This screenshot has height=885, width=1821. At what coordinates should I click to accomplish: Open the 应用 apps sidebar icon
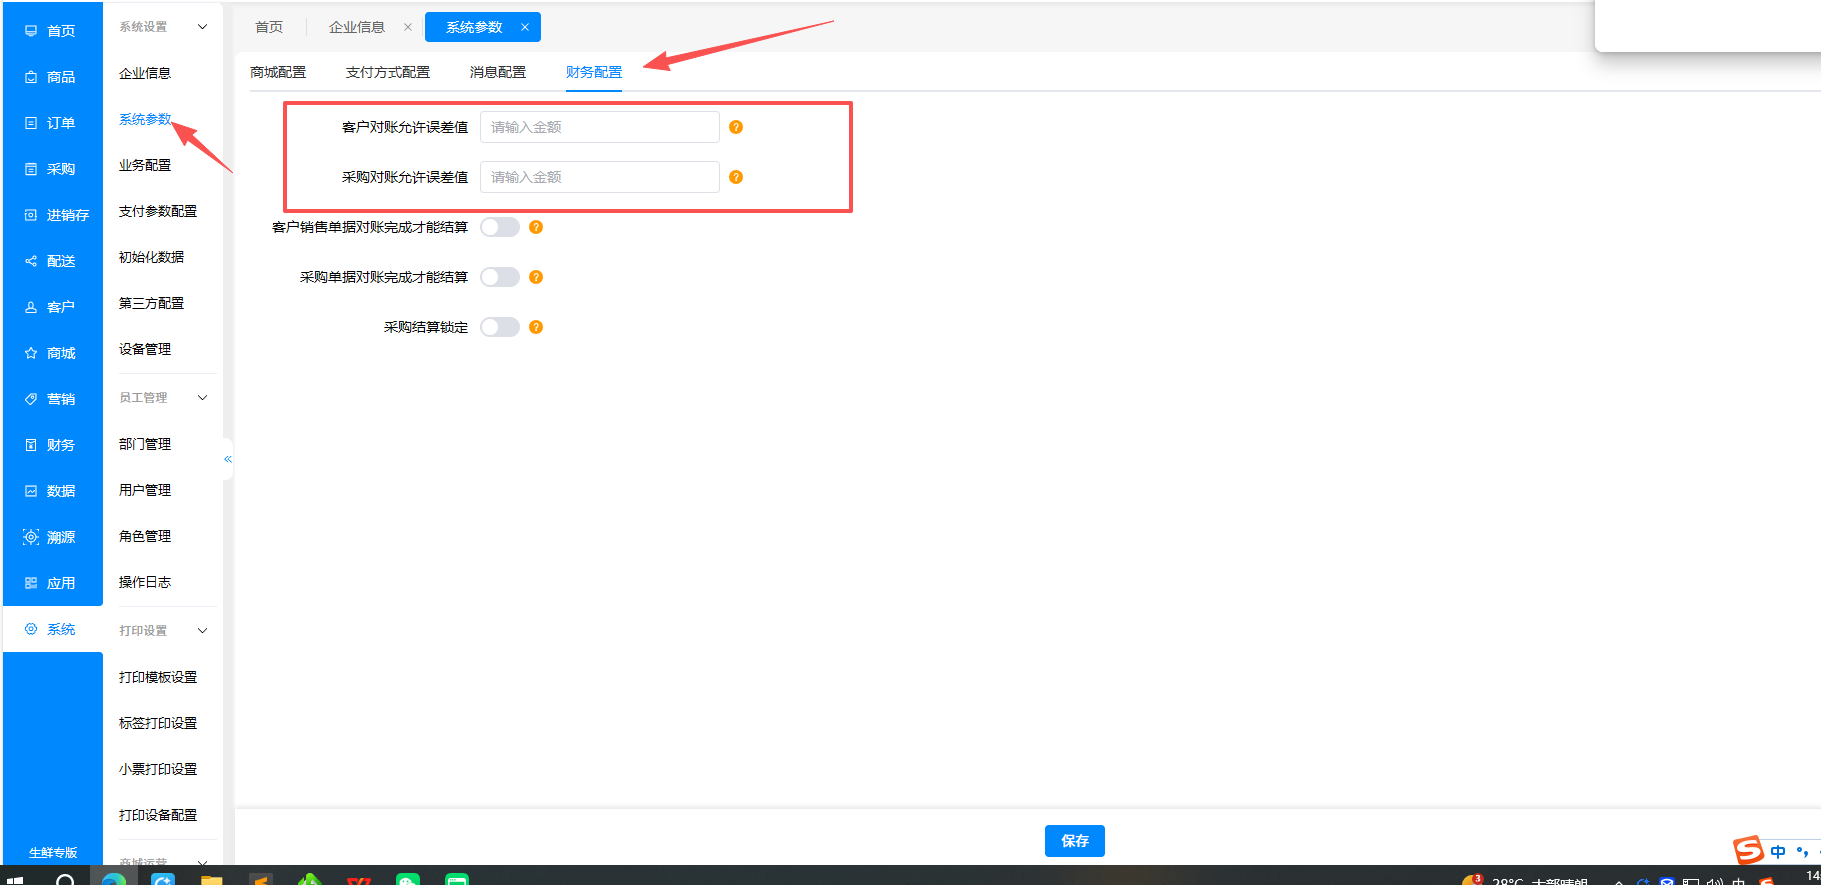[x=31, y=583]
